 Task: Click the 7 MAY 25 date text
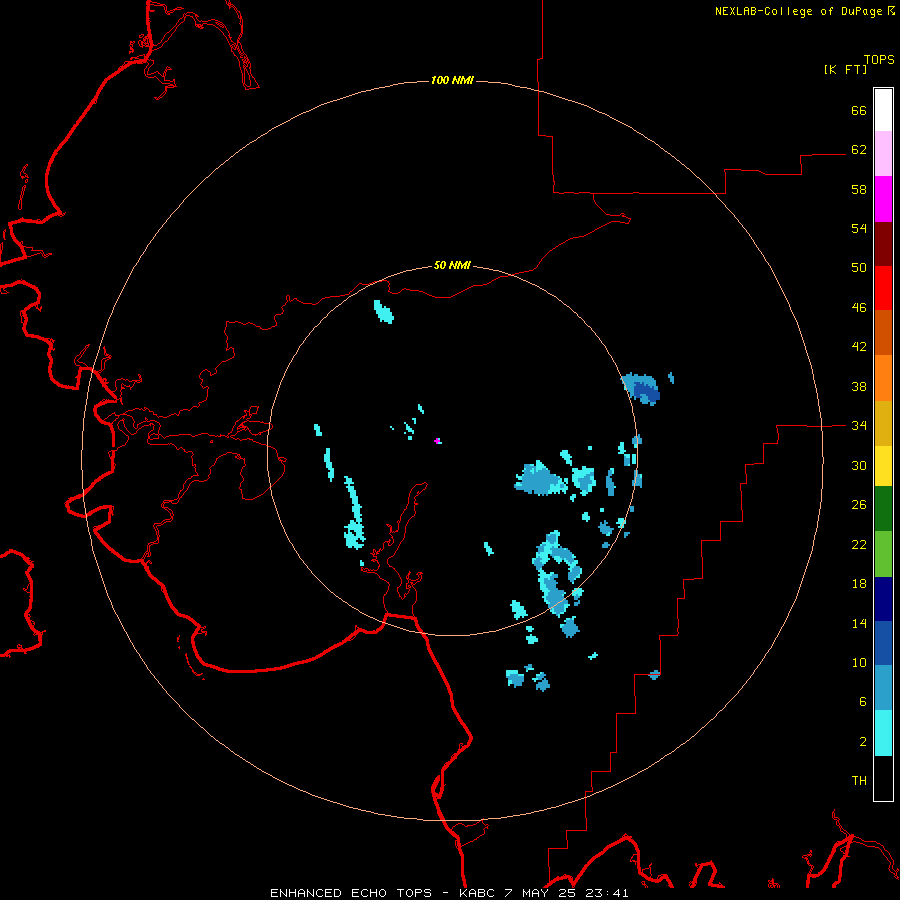click(542, 893)
